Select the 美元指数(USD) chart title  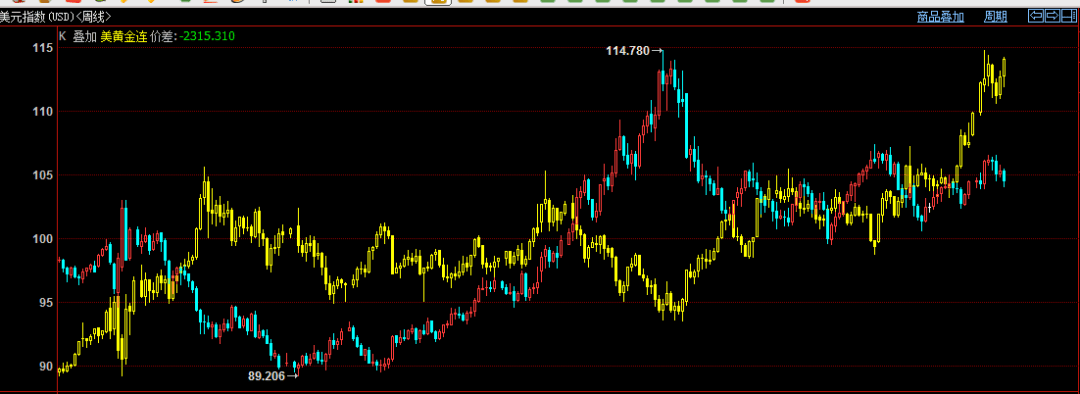pos(36,16)
